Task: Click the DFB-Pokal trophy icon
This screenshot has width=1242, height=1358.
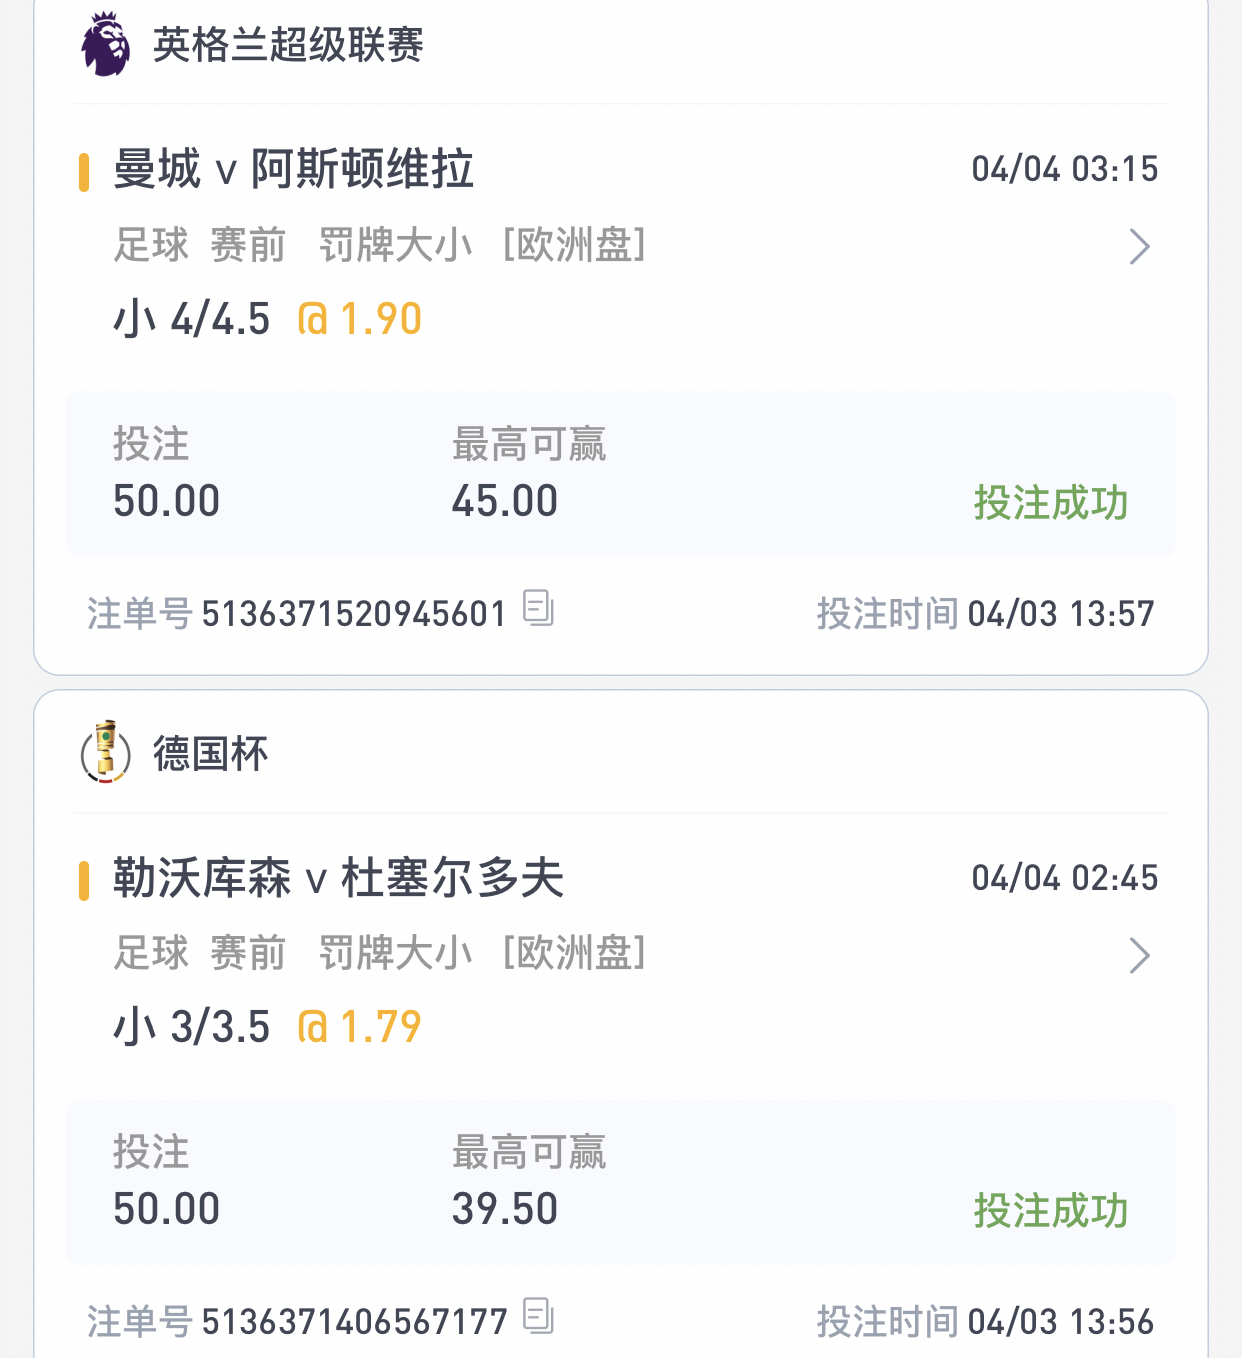Action: tap(105, 752)
